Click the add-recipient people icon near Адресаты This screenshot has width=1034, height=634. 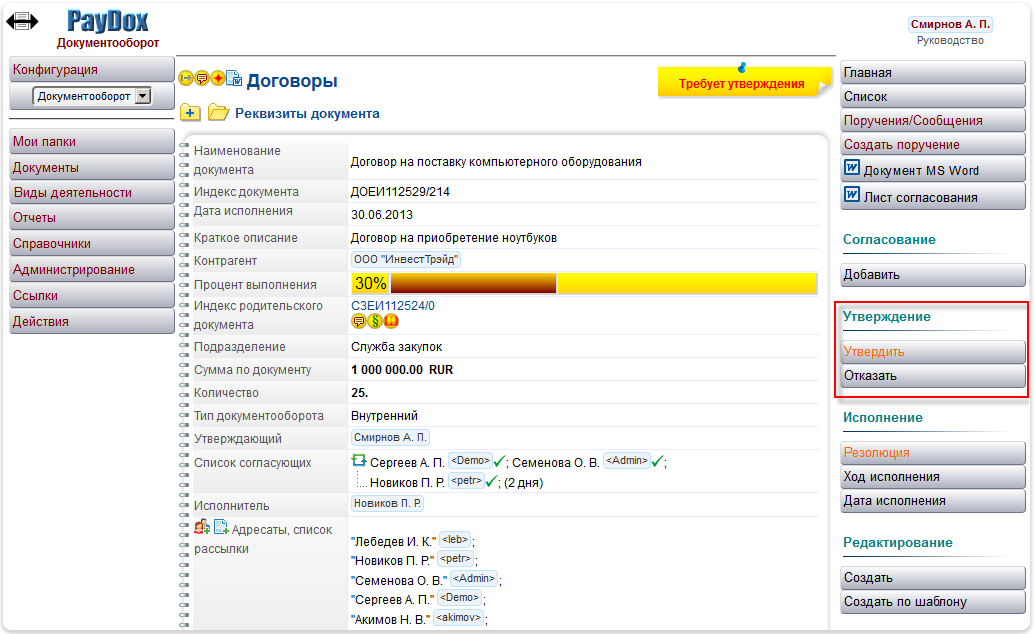click(202, 528)
